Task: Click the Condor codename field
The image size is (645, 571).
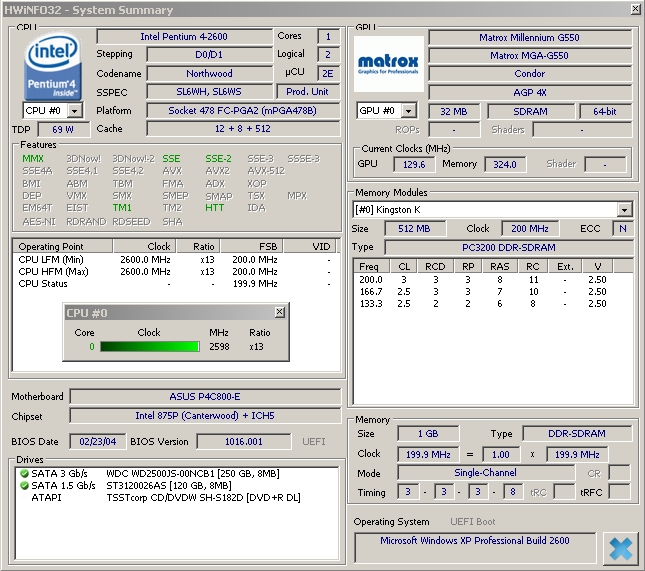Action: tap(530, 74)
